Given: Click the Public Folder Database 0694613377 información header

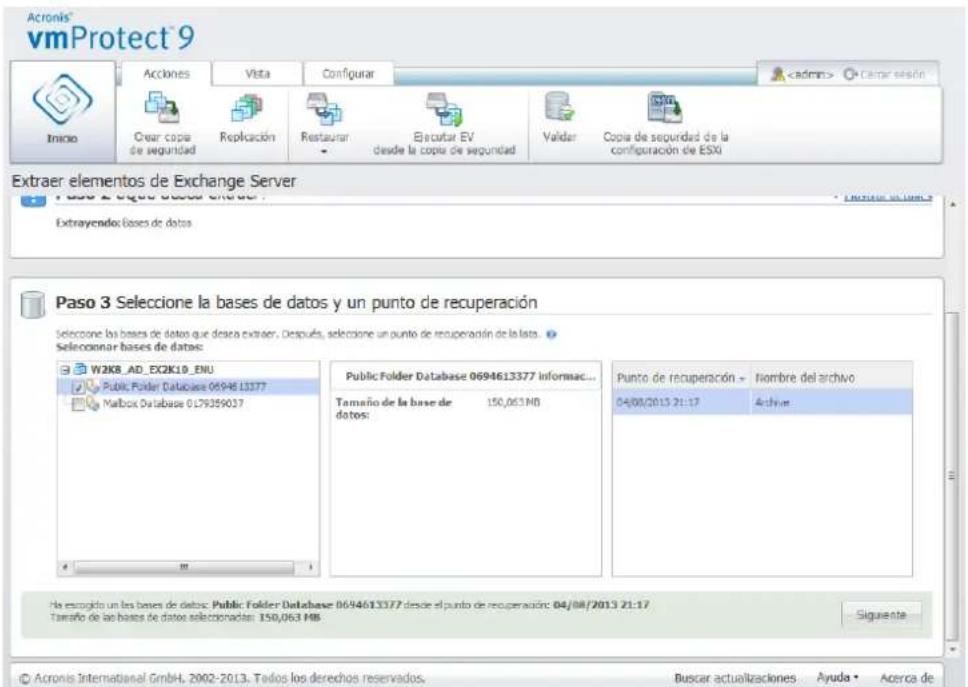Looking at the screenshot, I should click(x=470, y=376).
